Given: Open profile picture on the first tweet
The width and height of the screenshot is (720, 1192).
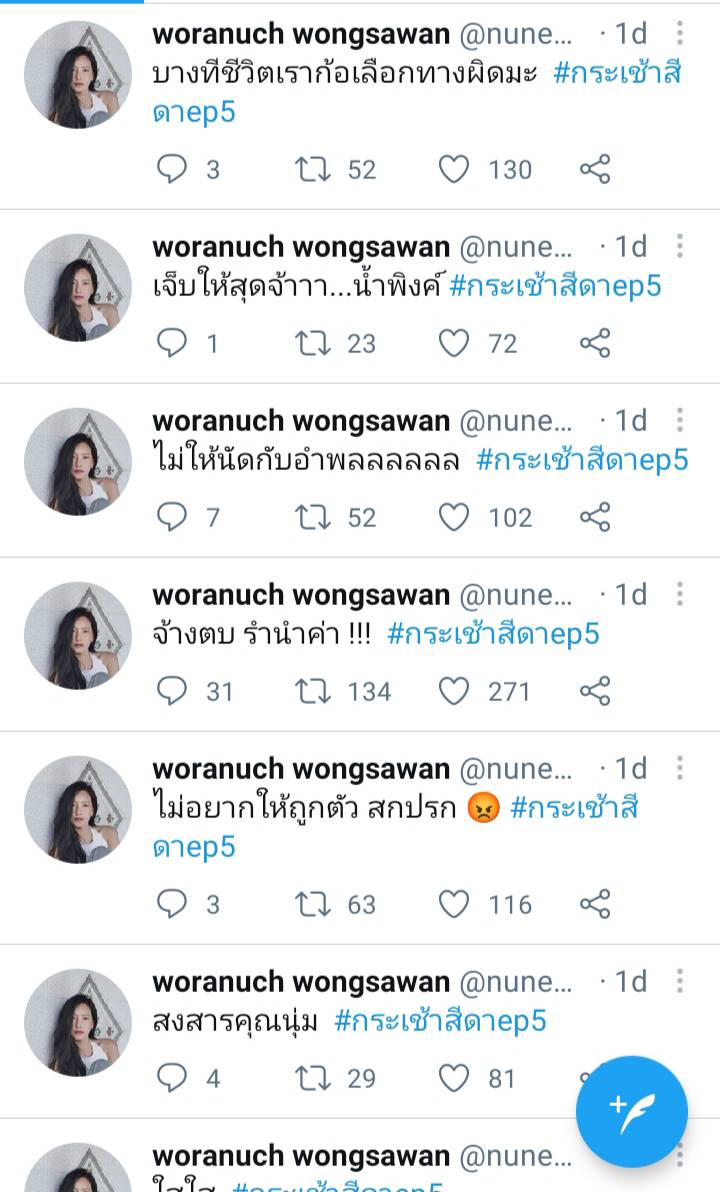Looking at the screenshot, I should [x=78, y=74].
